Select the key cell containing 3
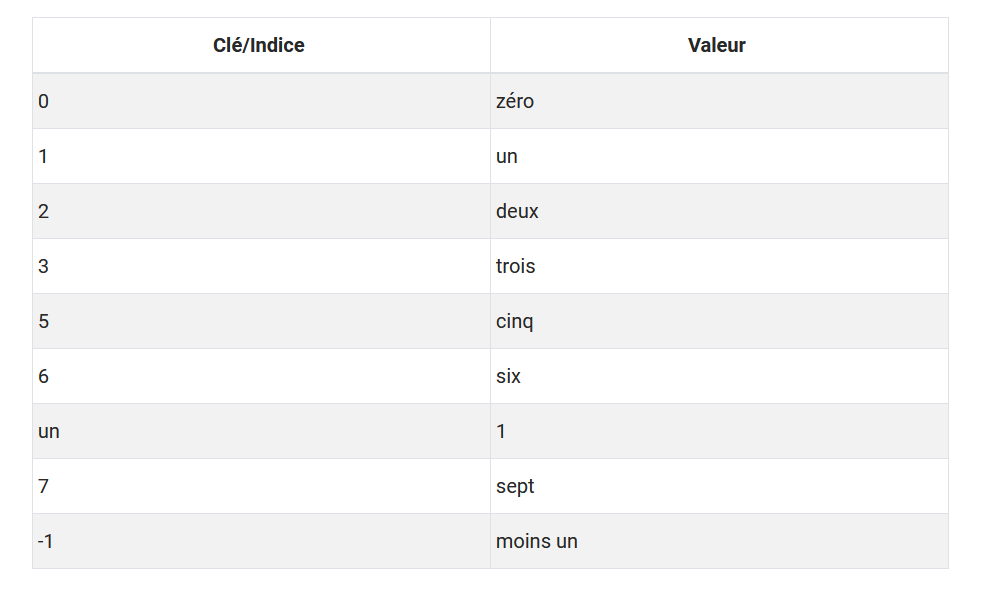The image size is (989, 591). pos(44,266)
